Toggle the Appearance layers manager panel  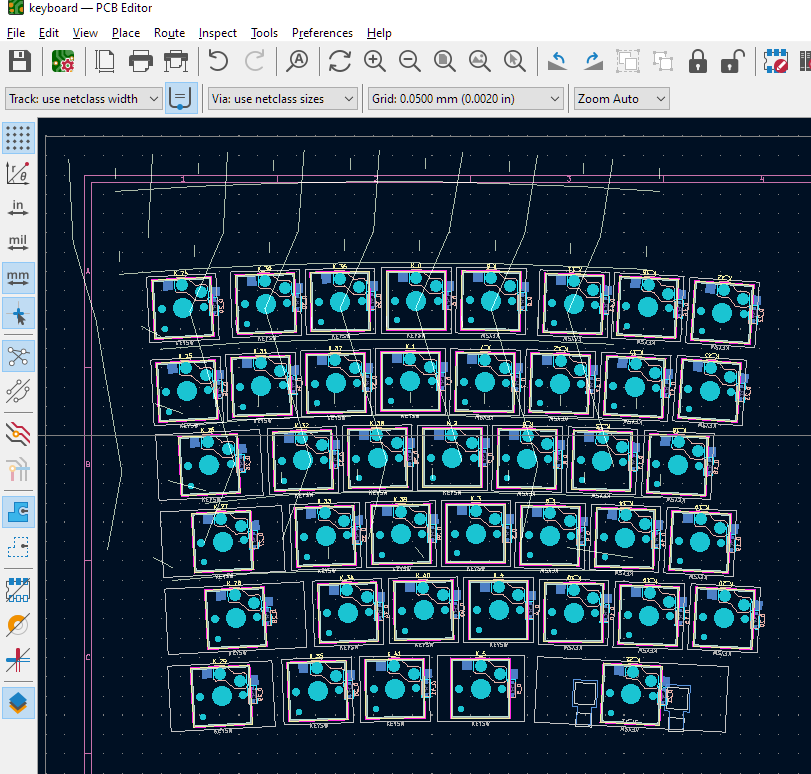[x=19, y=703]
